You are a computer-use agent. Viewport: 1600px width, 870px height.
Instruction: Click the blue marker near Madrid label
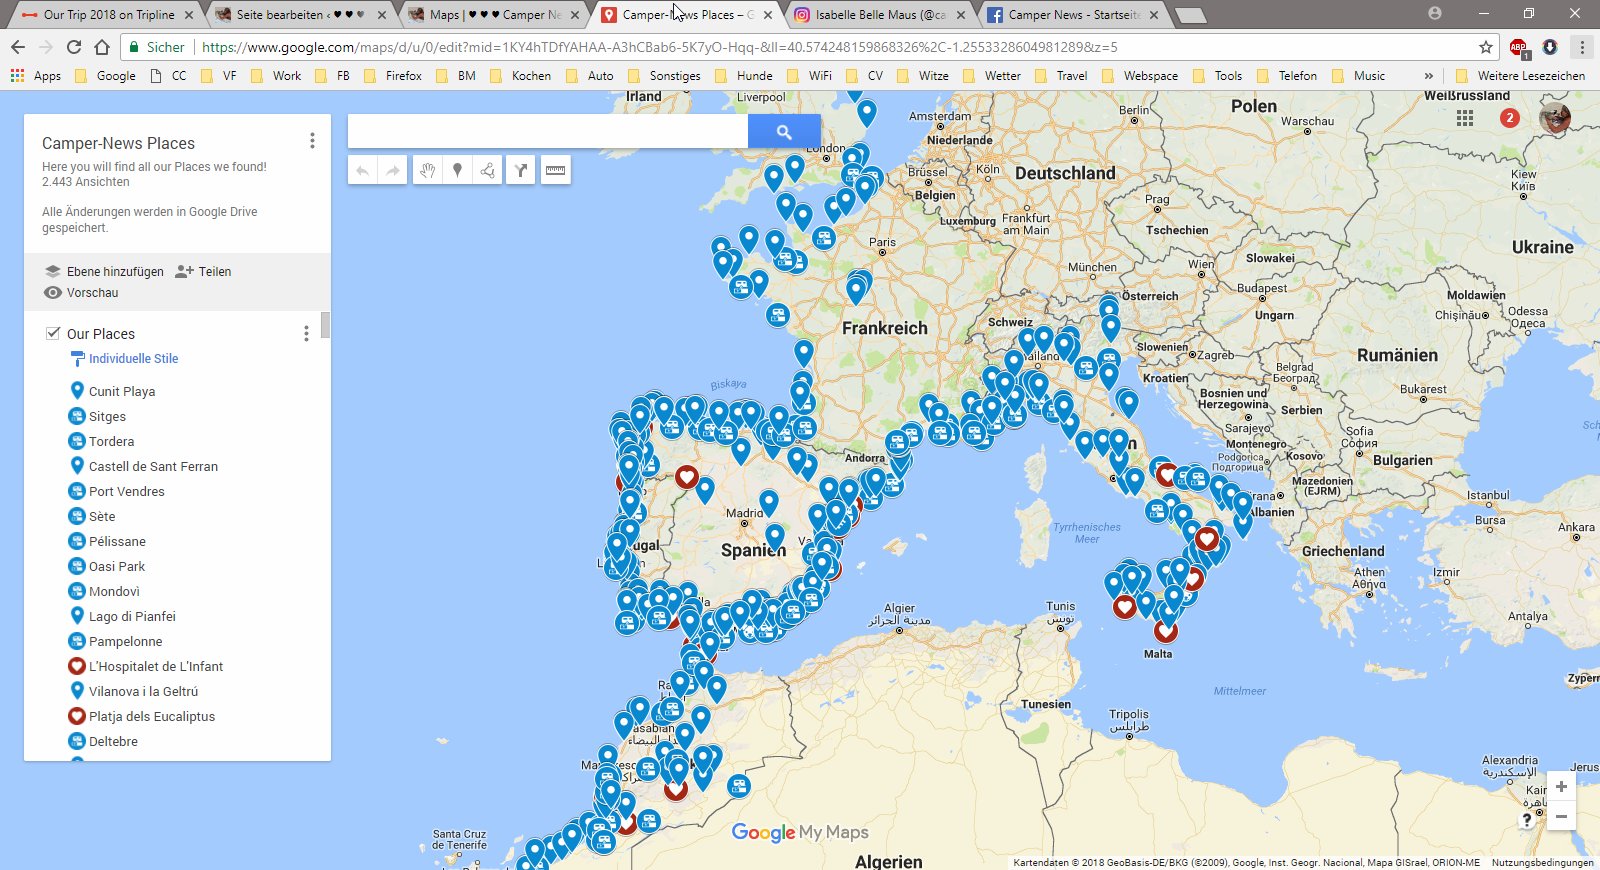point(768,502)
